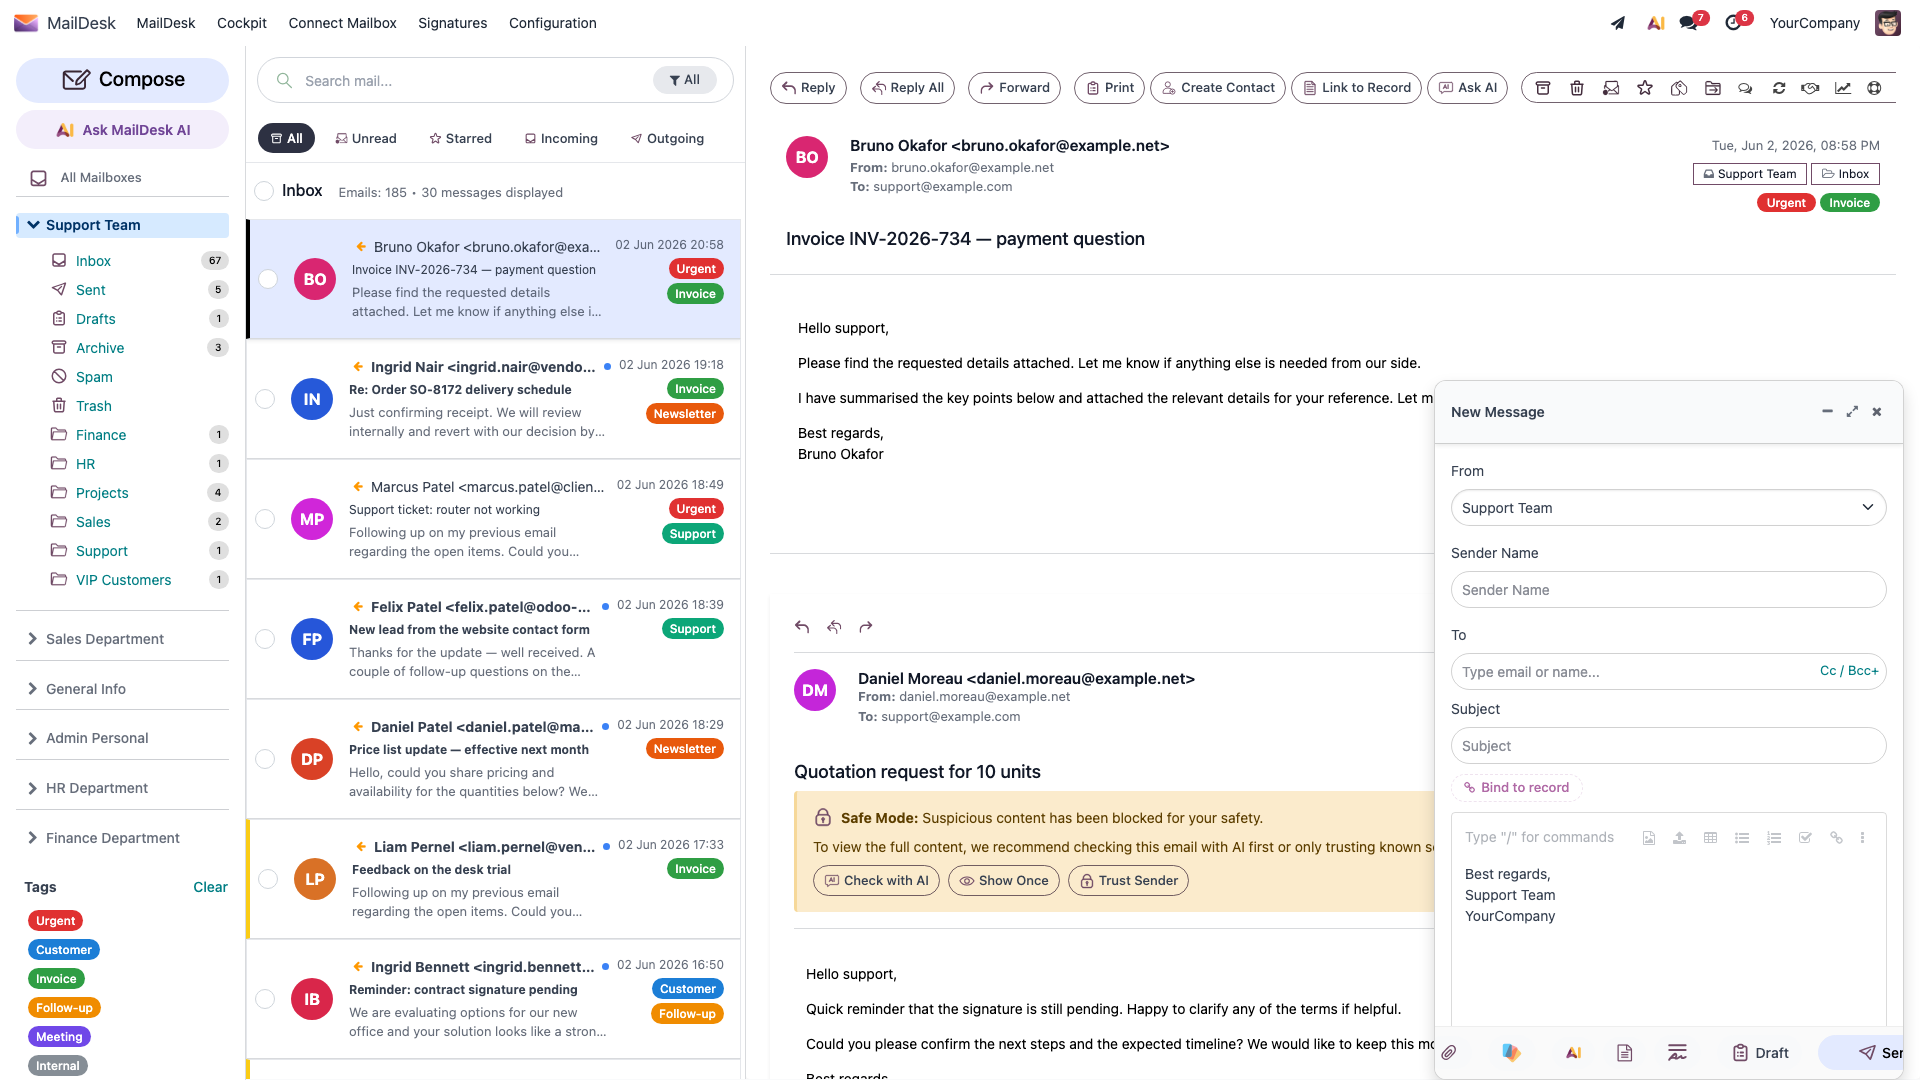Click the Compose button

click(x=122, y=80)
